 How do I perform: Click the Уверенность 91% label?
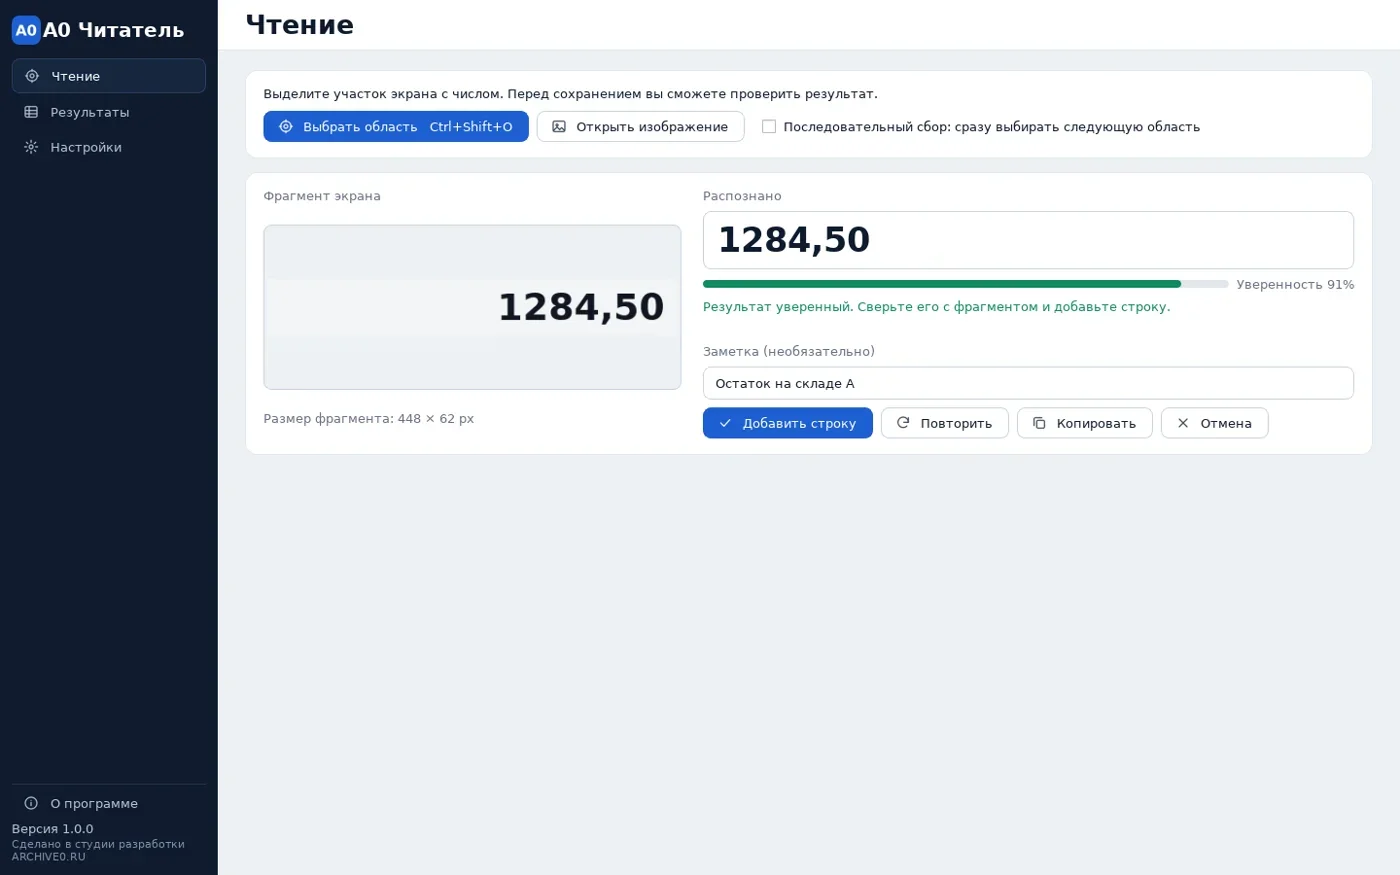click(1295, 285)
